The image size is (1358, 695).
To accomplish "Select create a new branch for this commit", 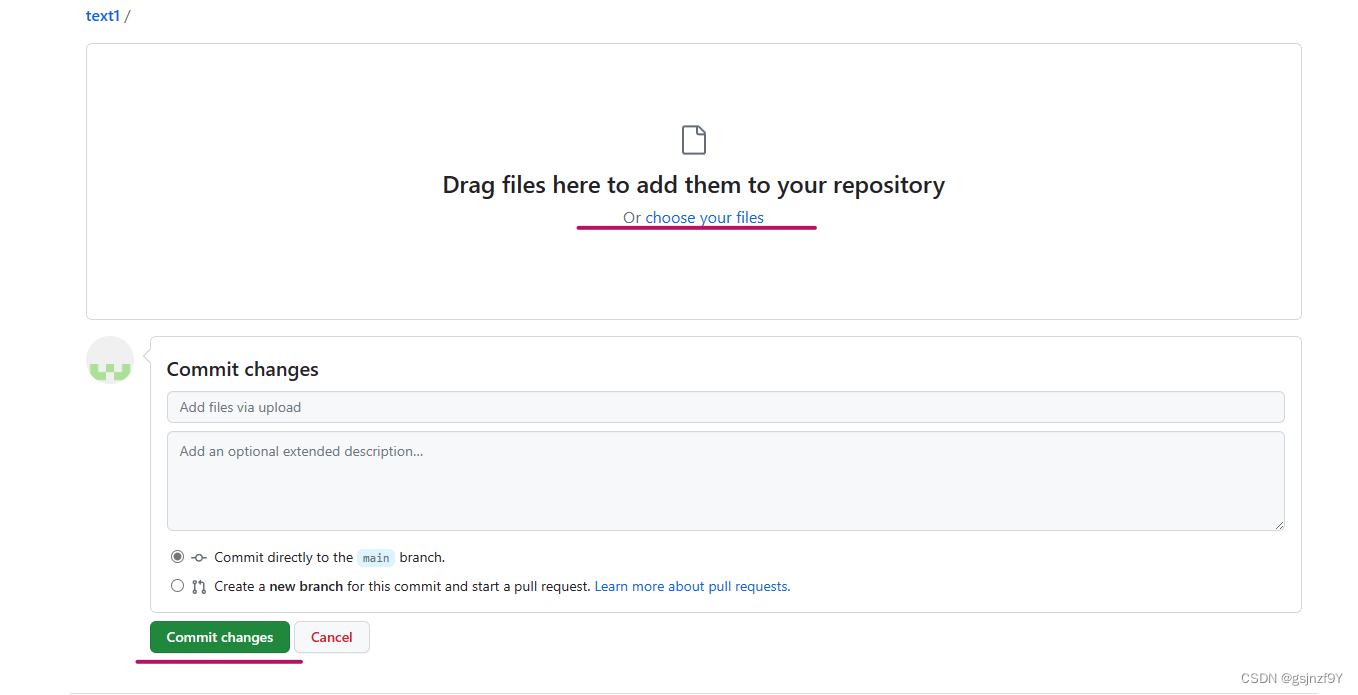I will point(177,585).
